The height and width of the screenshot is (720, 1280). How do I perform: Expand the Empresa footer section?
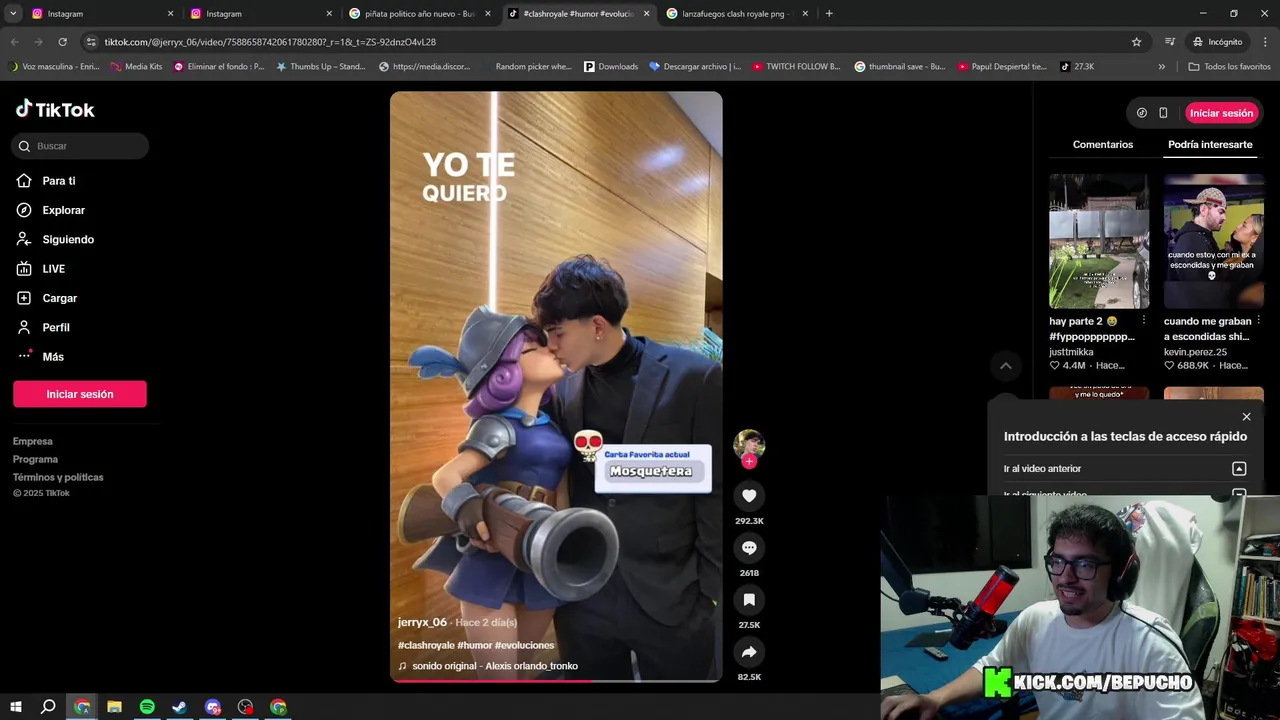click(x=33, y=441)
